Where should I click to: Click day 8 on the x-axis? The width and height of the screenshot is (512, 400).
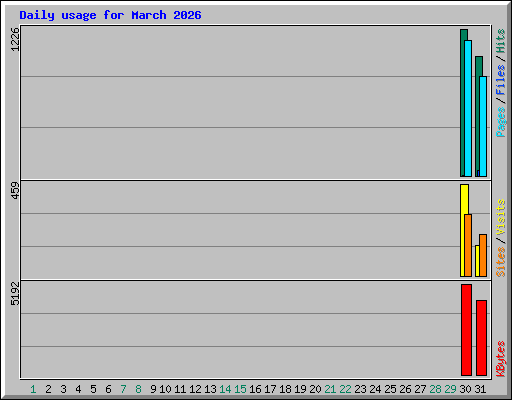tap(138, 389)
